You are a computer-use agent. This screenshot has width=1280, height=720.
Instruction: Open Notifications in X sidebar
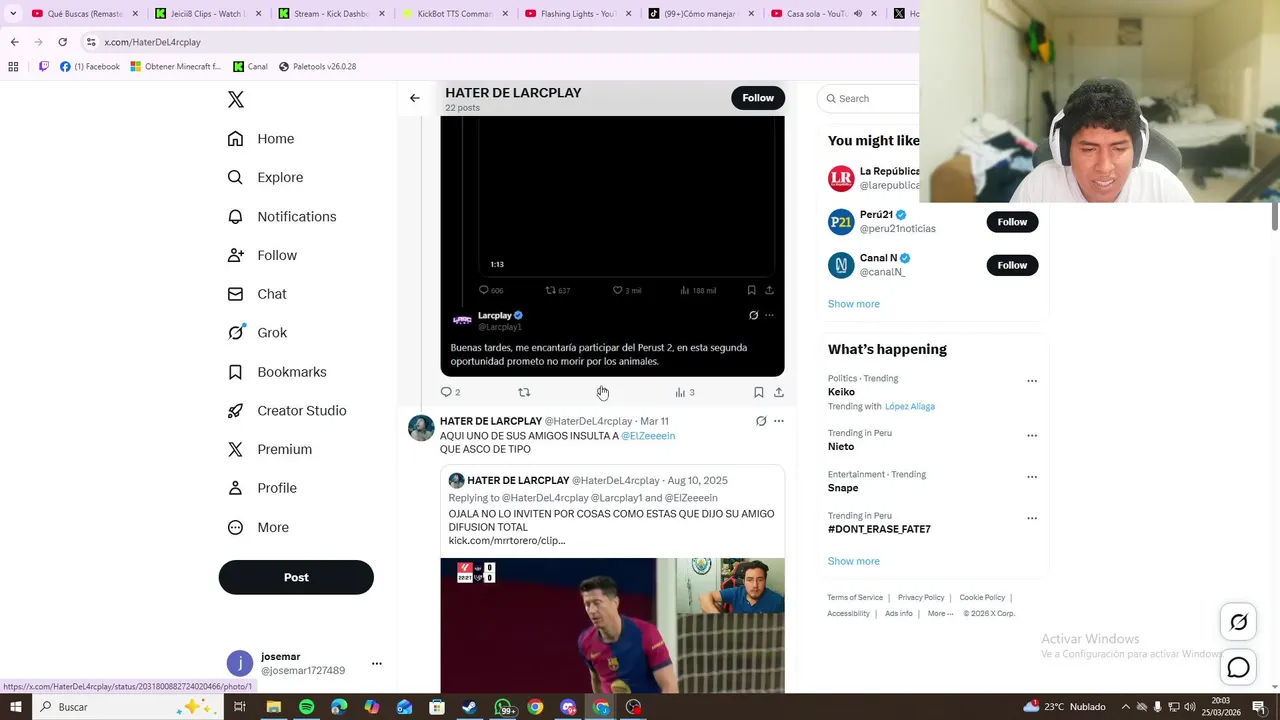click(282, 217)
